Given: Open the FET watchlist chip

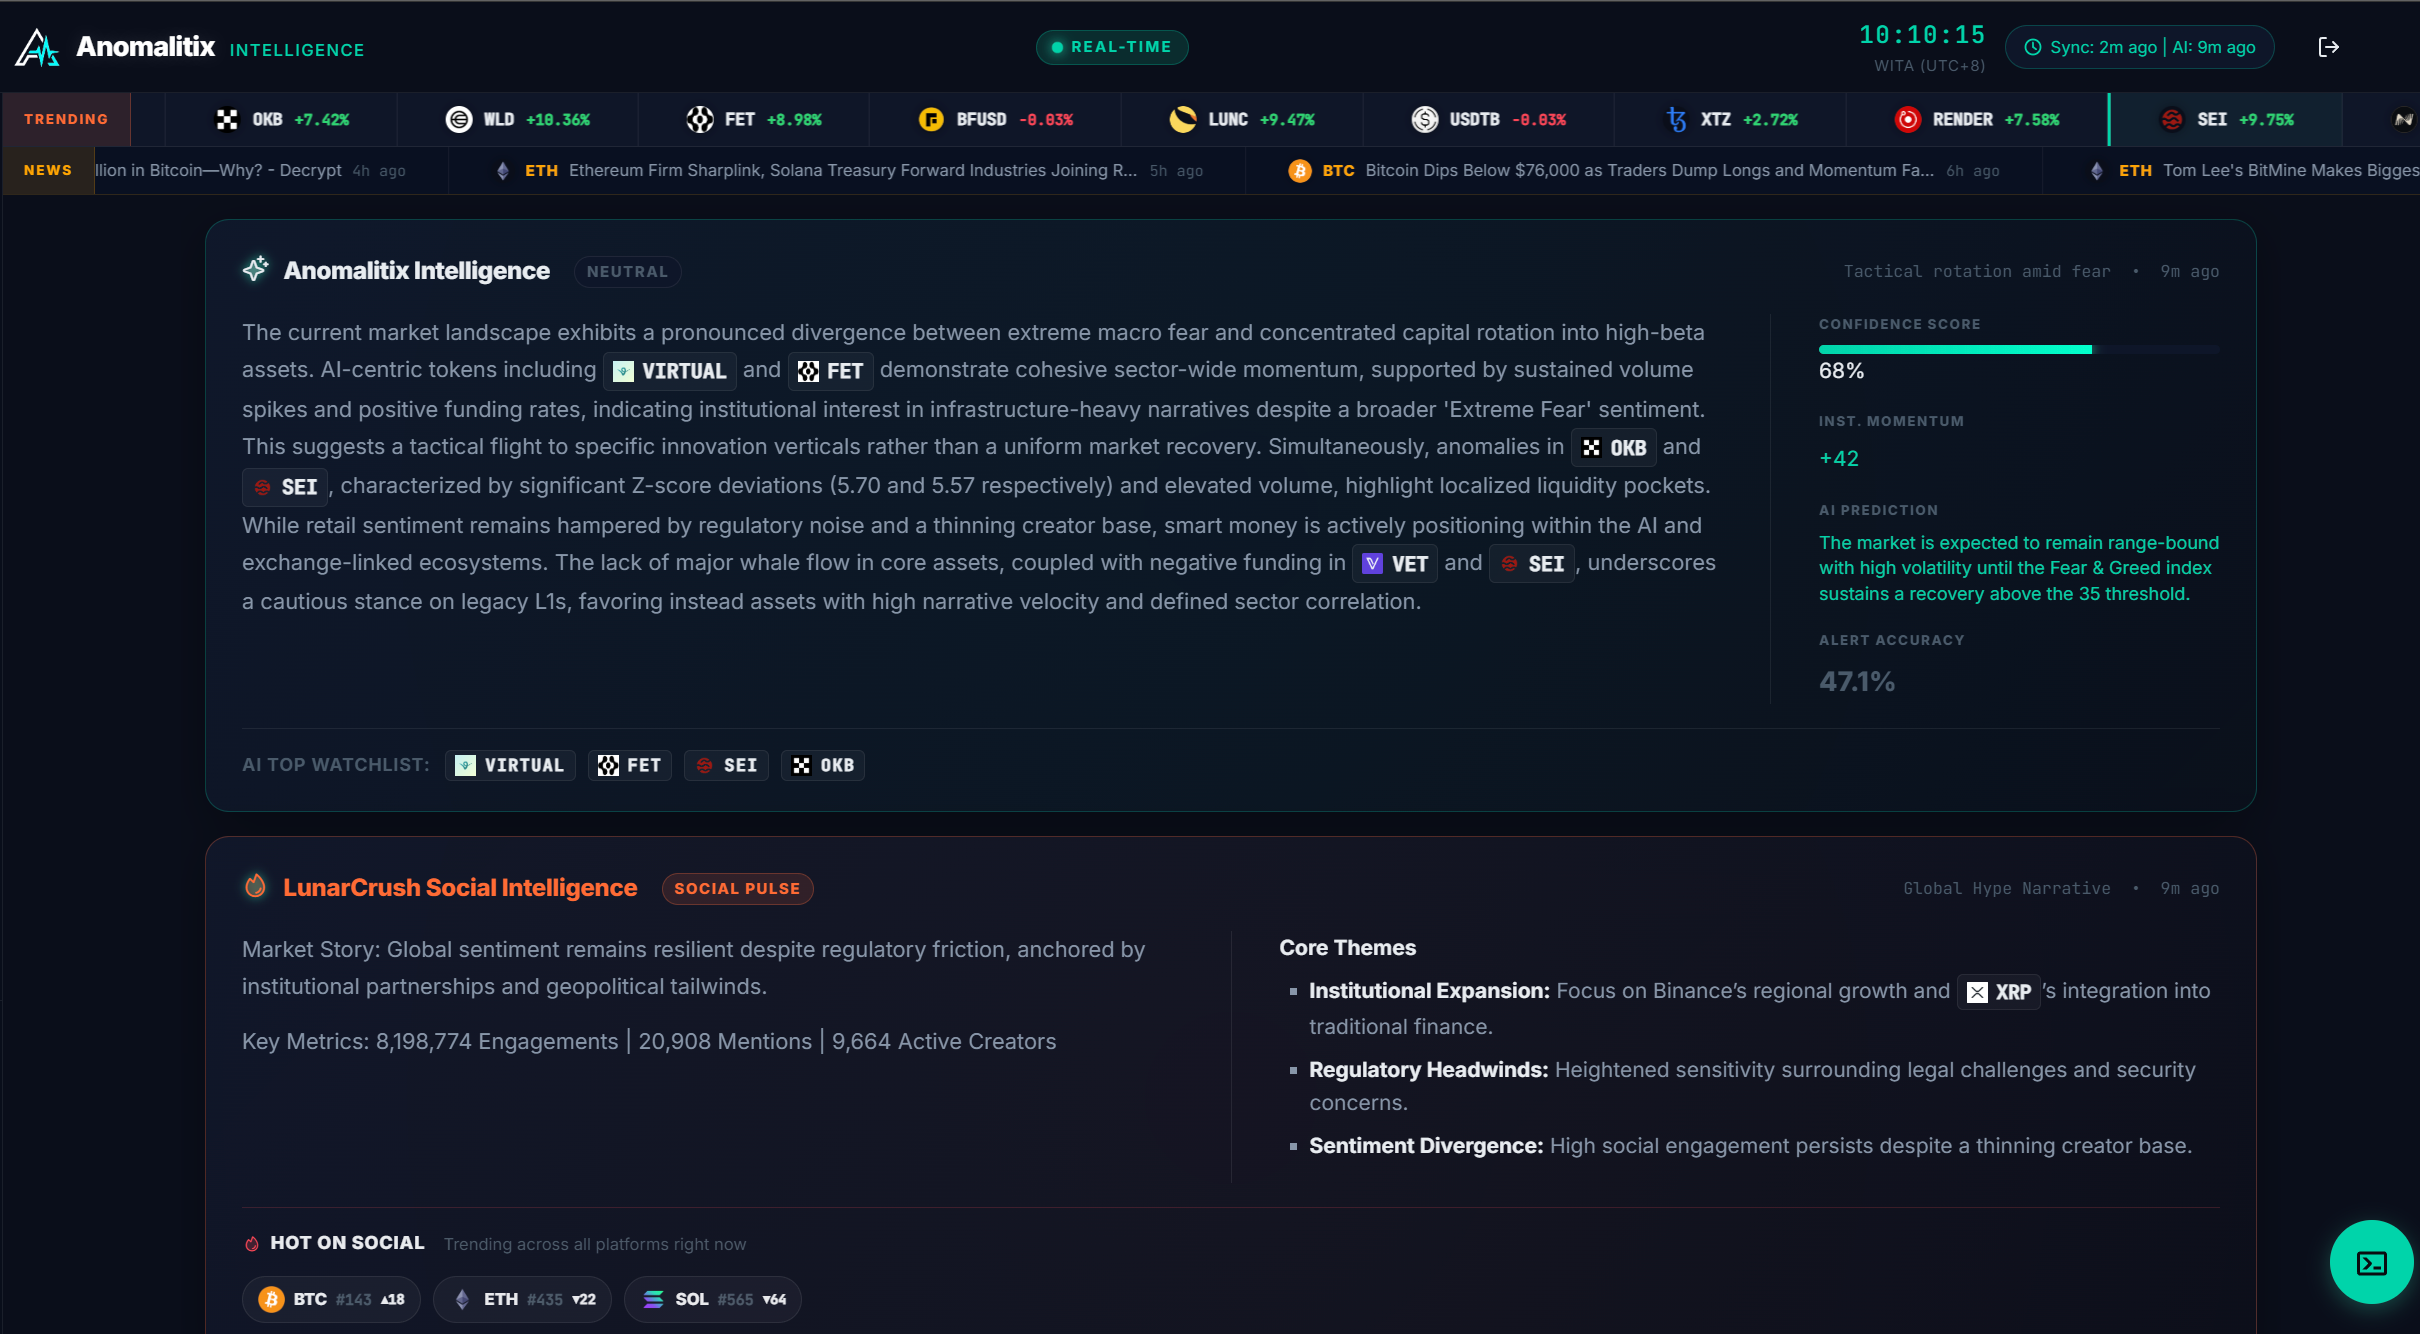Looking at the screenshot, I should point(630,765).
